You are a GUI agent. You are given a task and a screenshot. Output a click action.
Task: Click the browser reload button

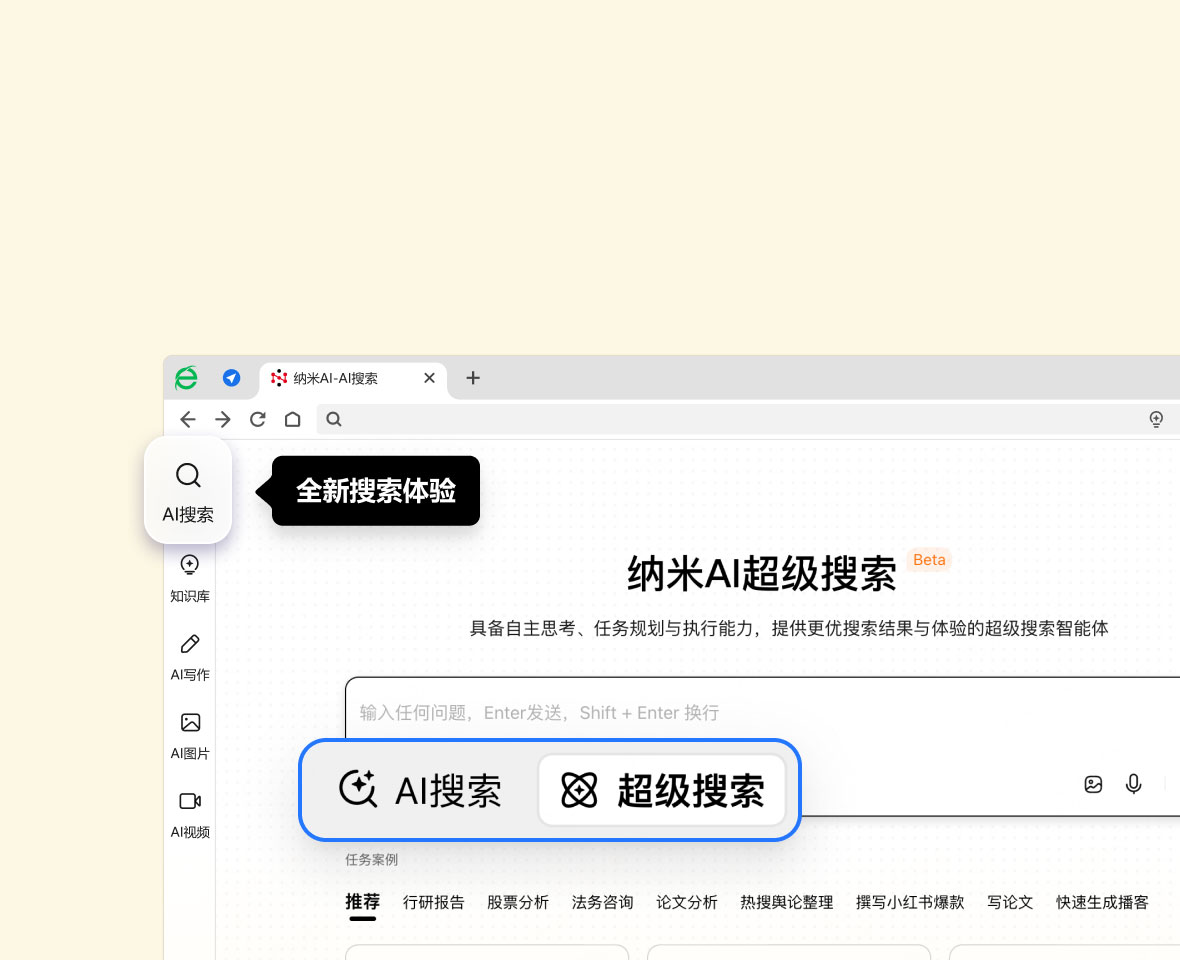(257, 419)
